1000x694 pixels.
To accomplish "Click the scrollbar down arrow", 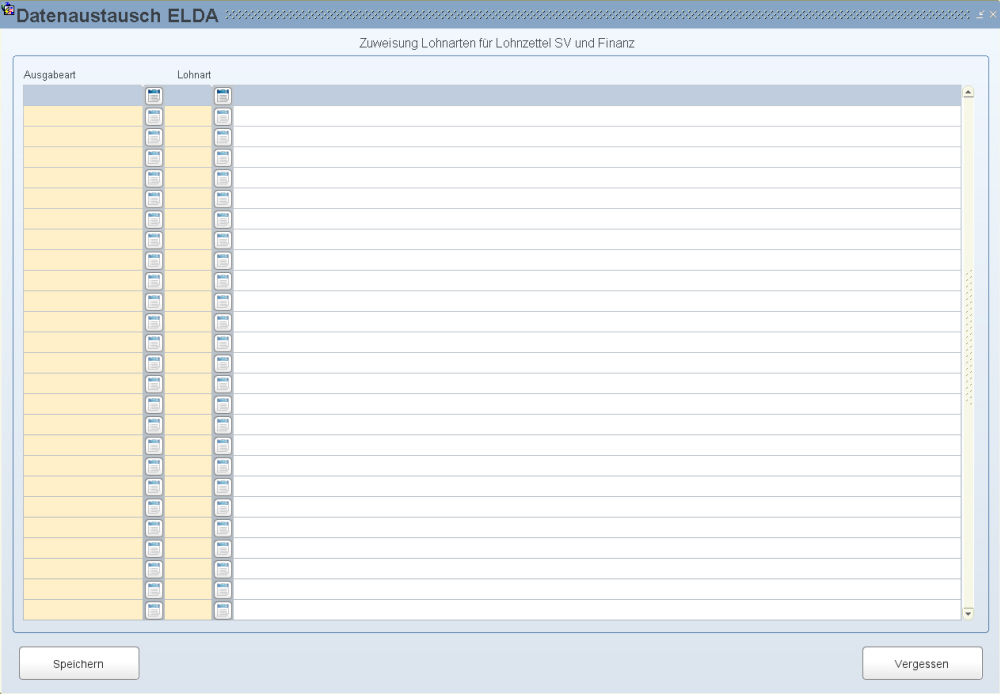I will pyautogui.click(x=968, y=614).
